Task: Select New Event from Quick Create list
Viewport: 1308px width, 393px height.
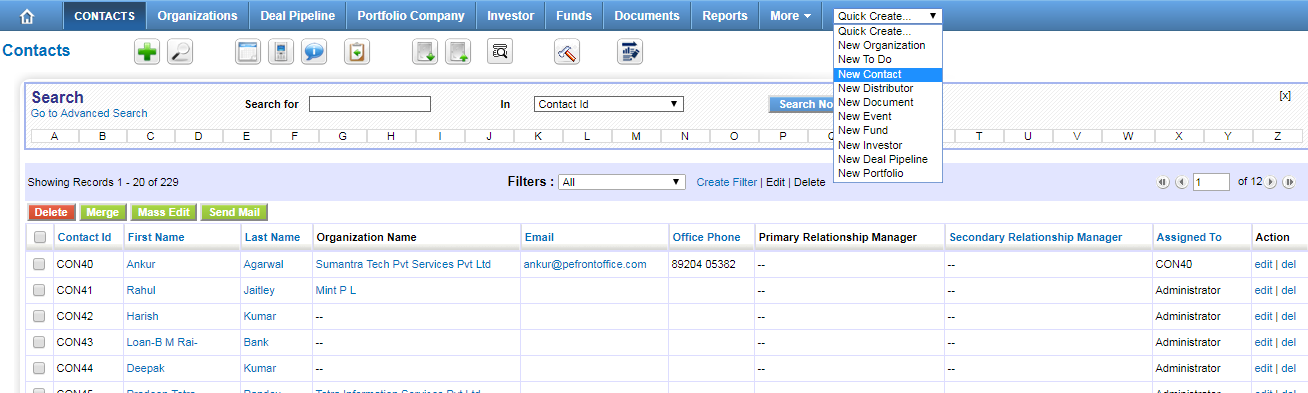Action: pyautogui.click(x=888, y=116)
